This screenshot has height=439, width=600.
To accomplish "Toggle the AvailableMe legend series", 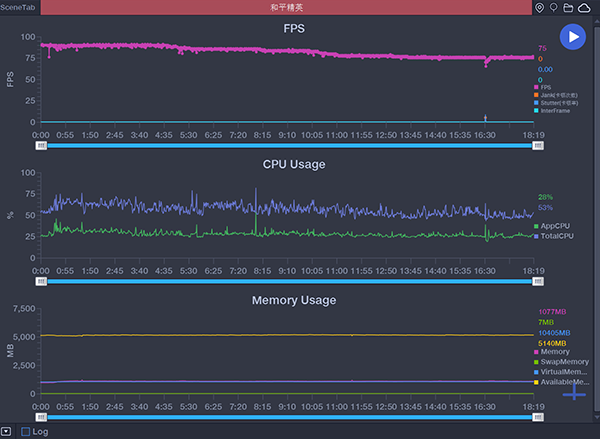I will coord(561,382).
